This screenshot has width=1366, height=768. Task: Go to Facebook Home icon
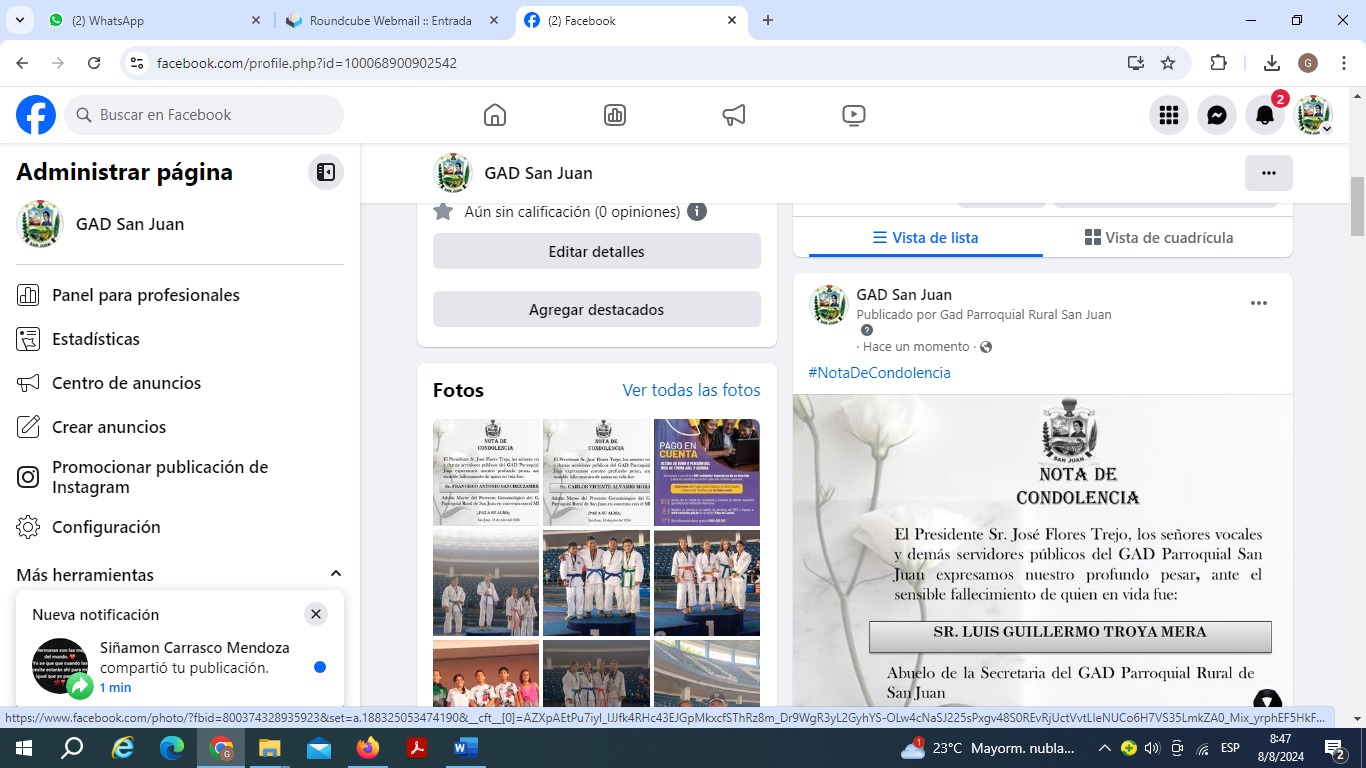(495, 115)
